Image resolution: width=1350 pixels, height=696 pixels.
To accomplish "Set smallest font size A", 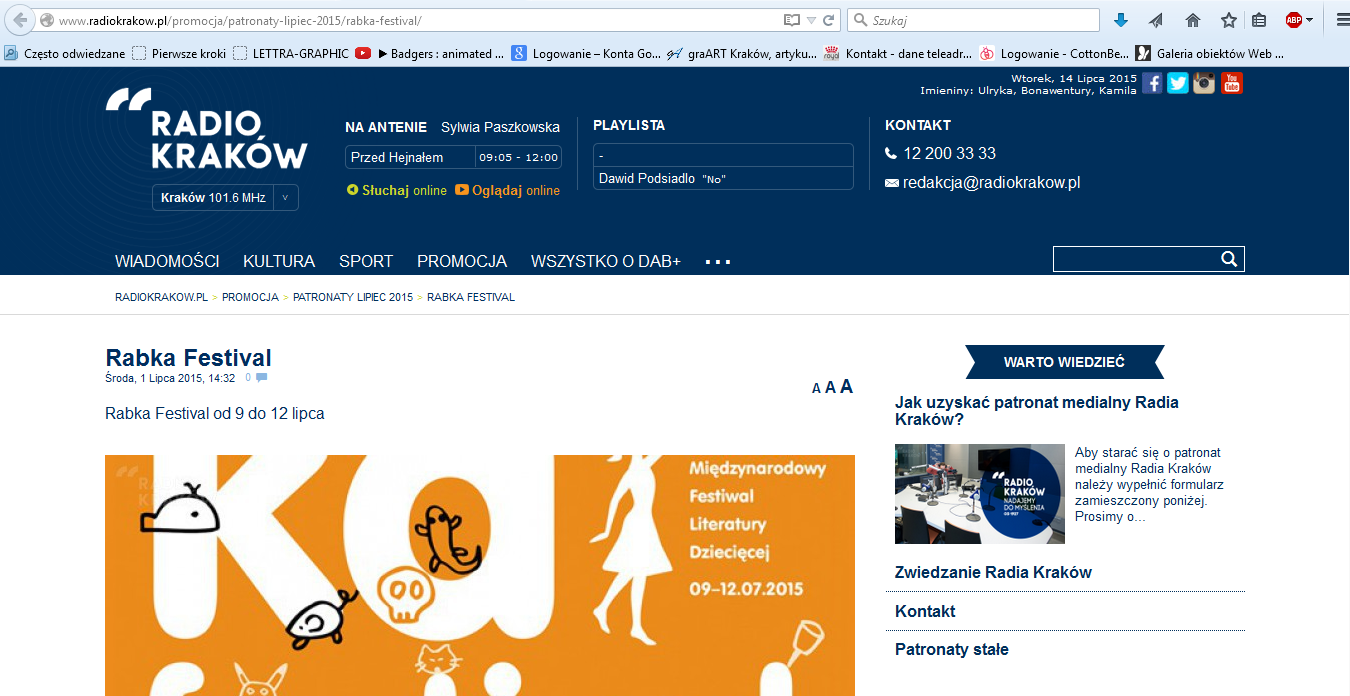I will pyautogui.click(x=816, y=389).
